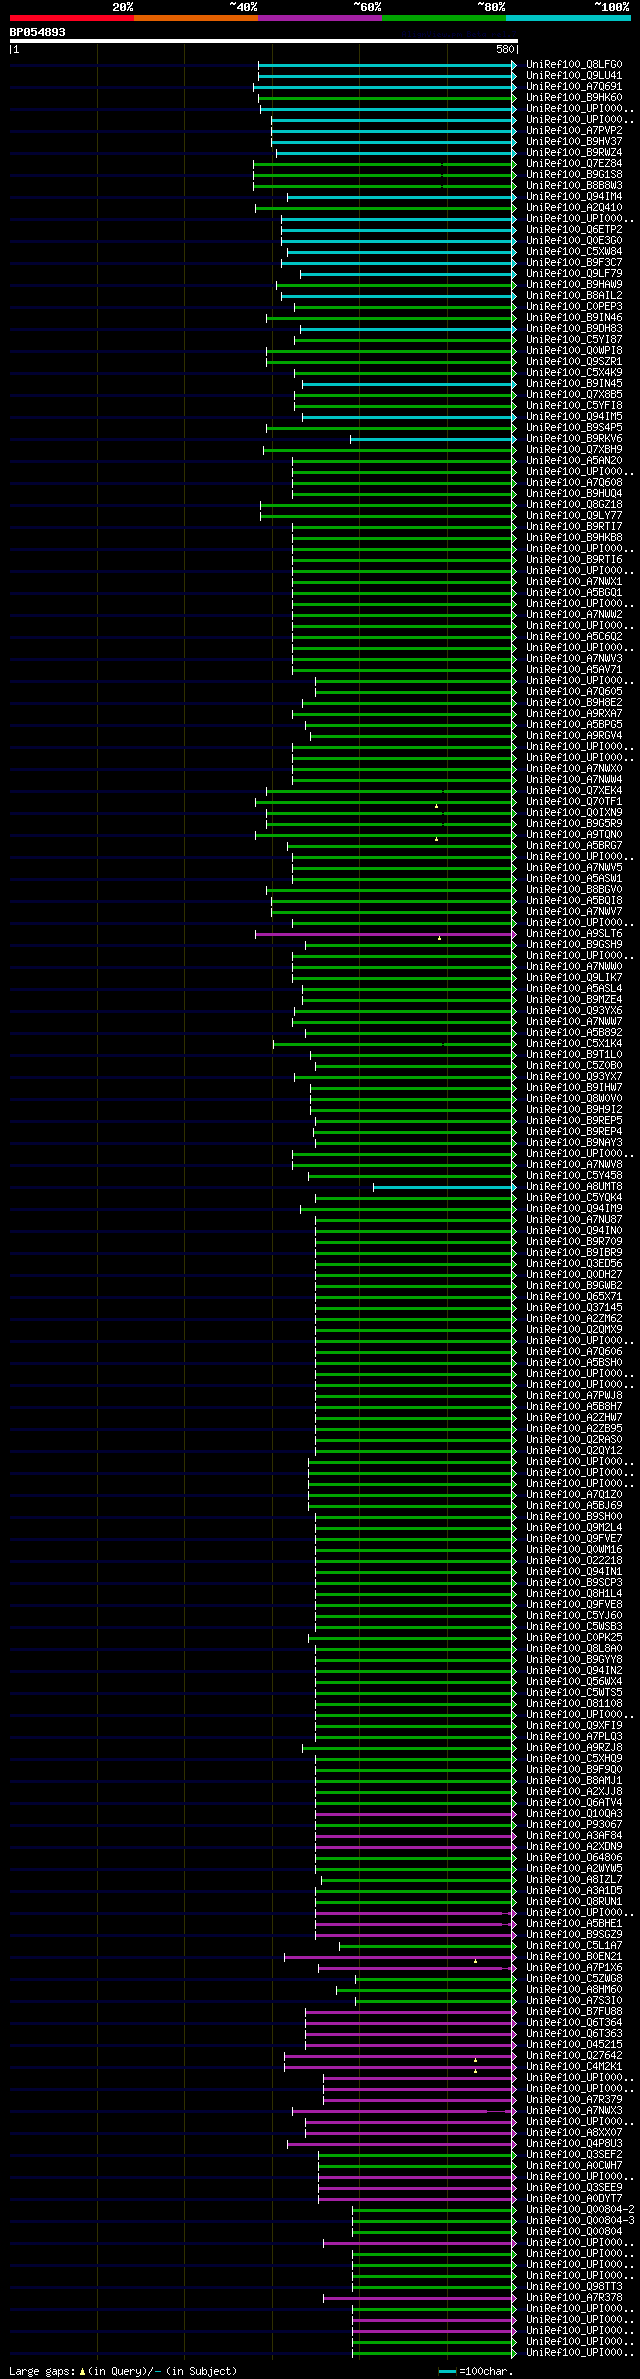The image size is (640, 2379).
Task: Select the label UniRef100_Q00804-2
Action: click(x=580, y=2210)
